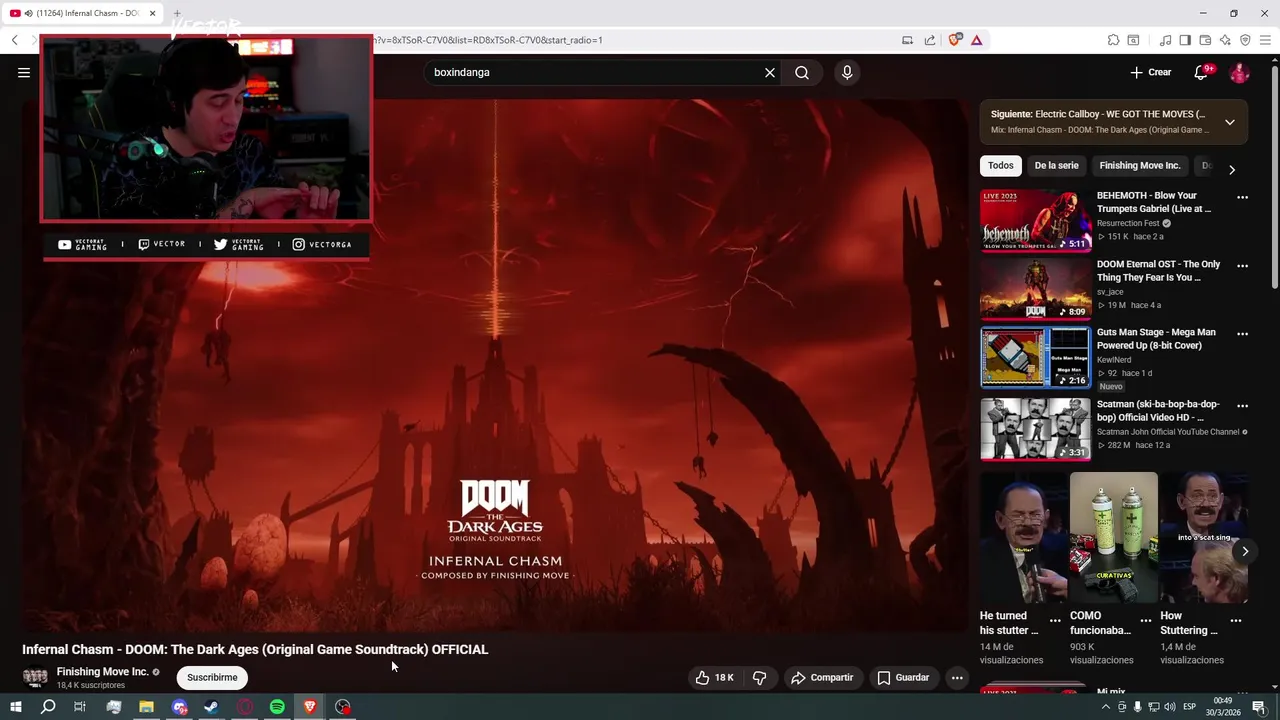The height and width of the screenshot is (720, 1280).
Task: Open Finishing Move Inc. channel name
Action: [102, 672]
